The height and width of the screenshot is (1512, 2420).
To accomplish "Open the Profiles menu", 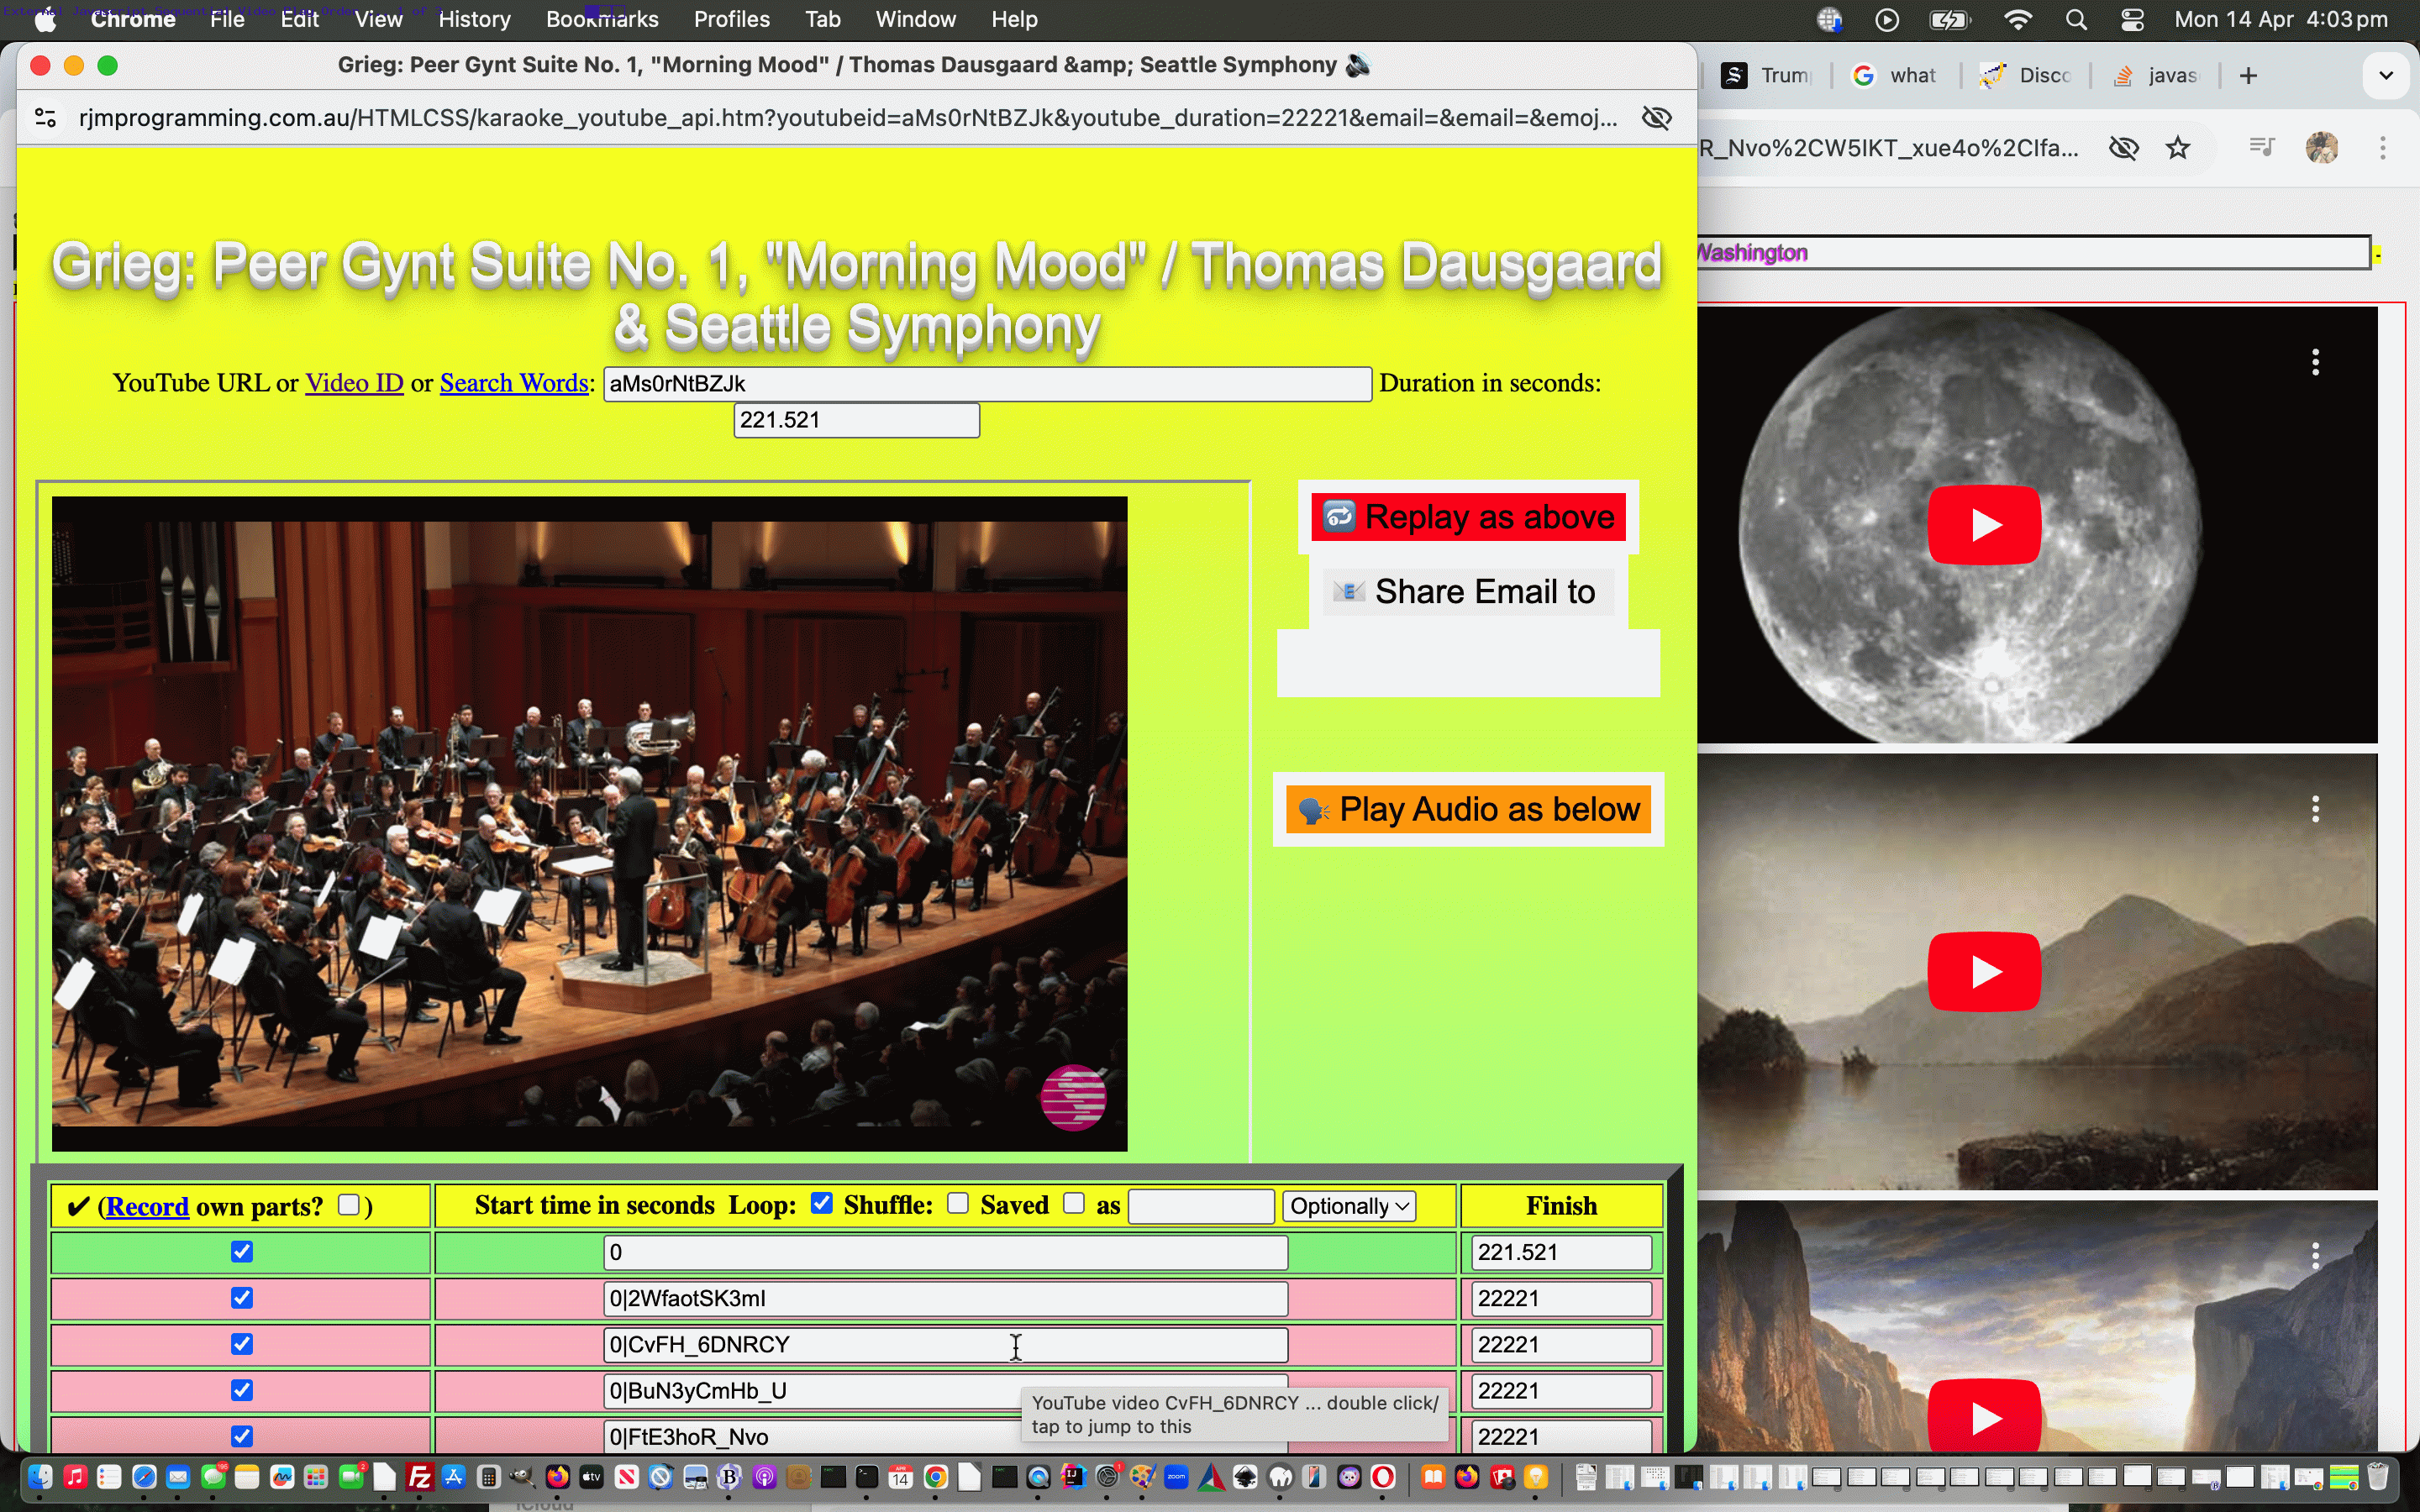I will 731,20.
